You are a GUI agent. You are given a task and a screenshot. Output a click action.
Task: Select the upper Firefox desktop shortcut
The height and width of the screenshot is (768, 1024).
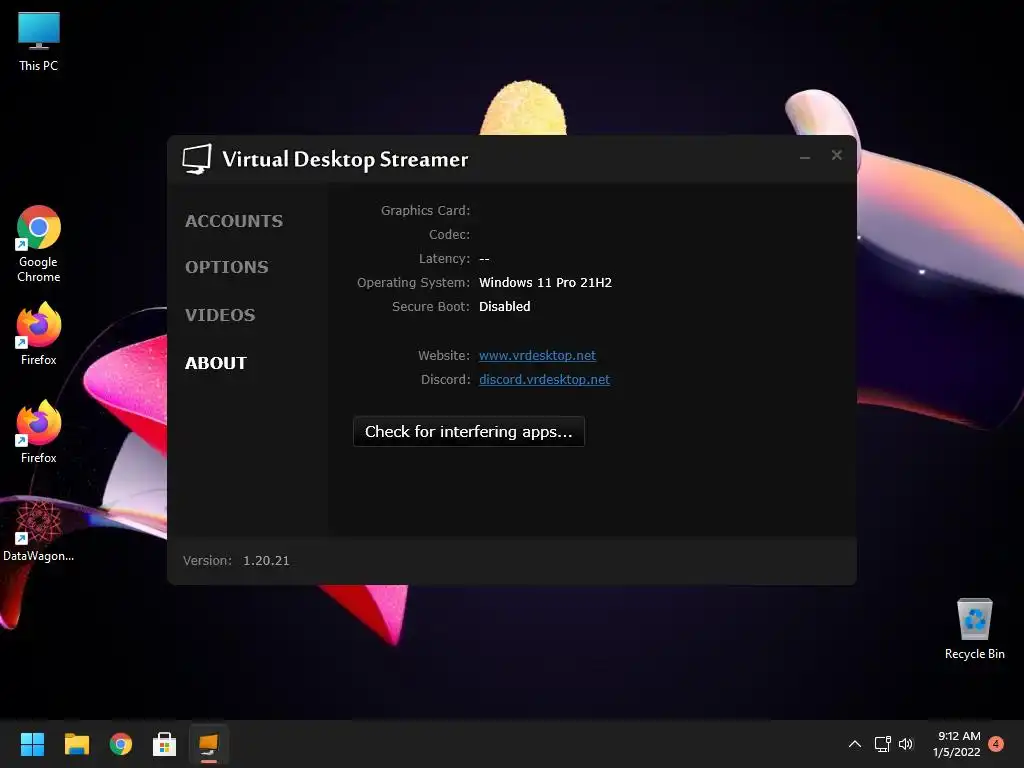point(39,334)
